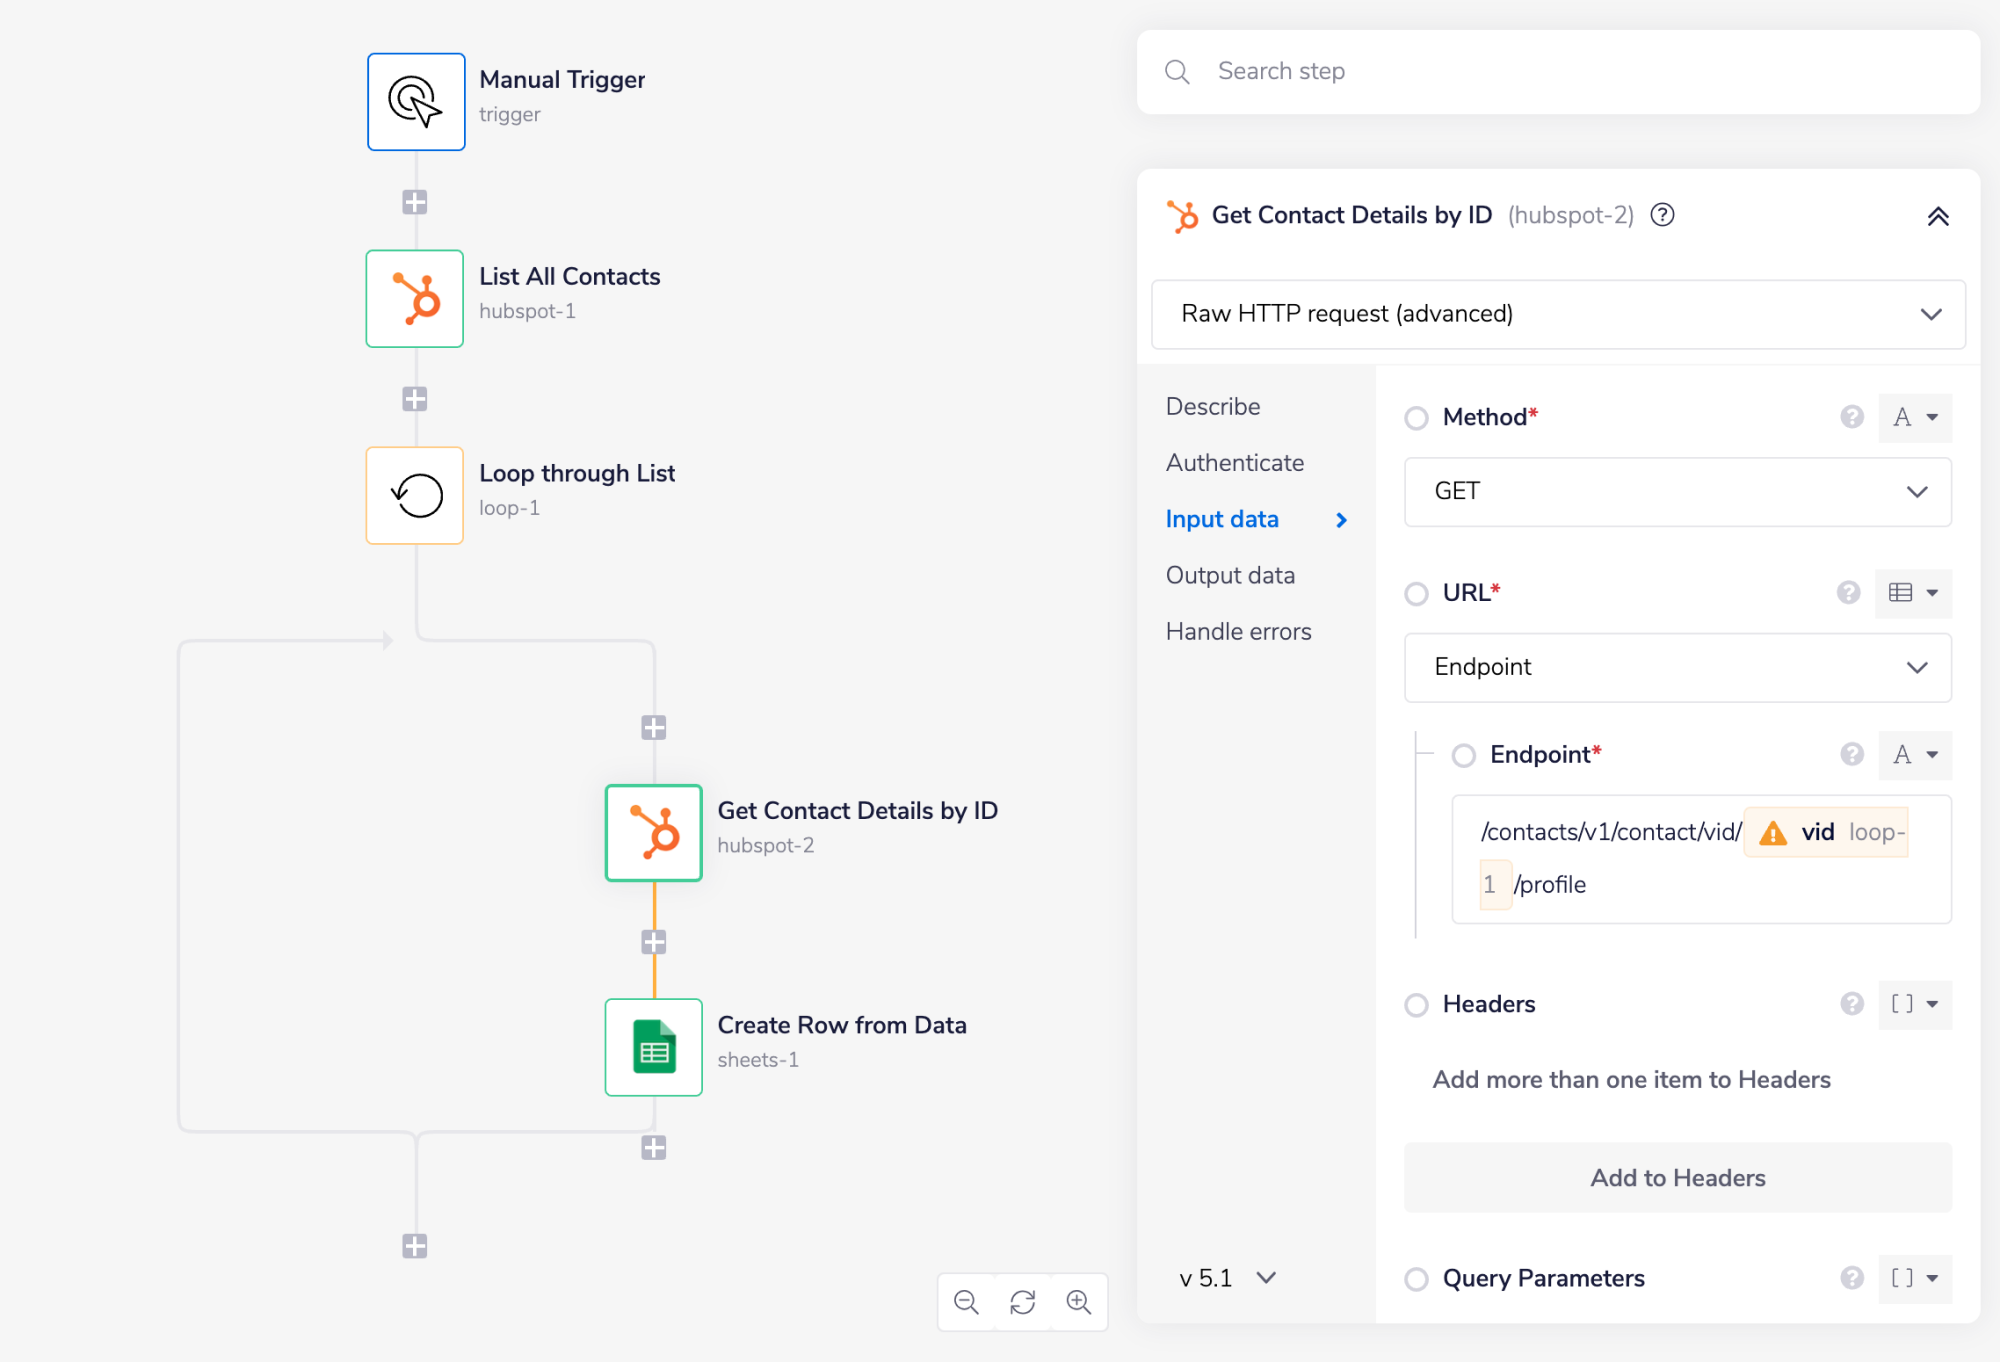Click the HubSpot icon on List All Contacts

[x=414, y=298]
